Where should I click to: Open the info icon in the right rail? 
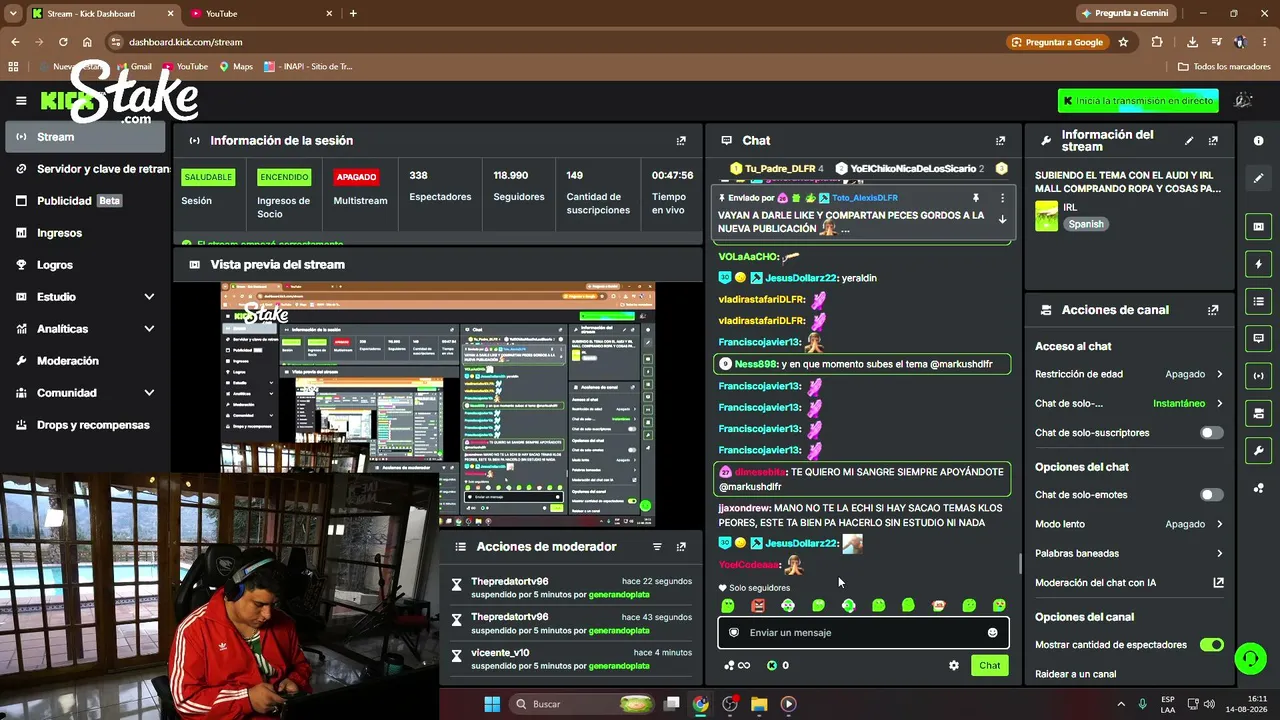pyautogui.click(x=1258, y=141)
